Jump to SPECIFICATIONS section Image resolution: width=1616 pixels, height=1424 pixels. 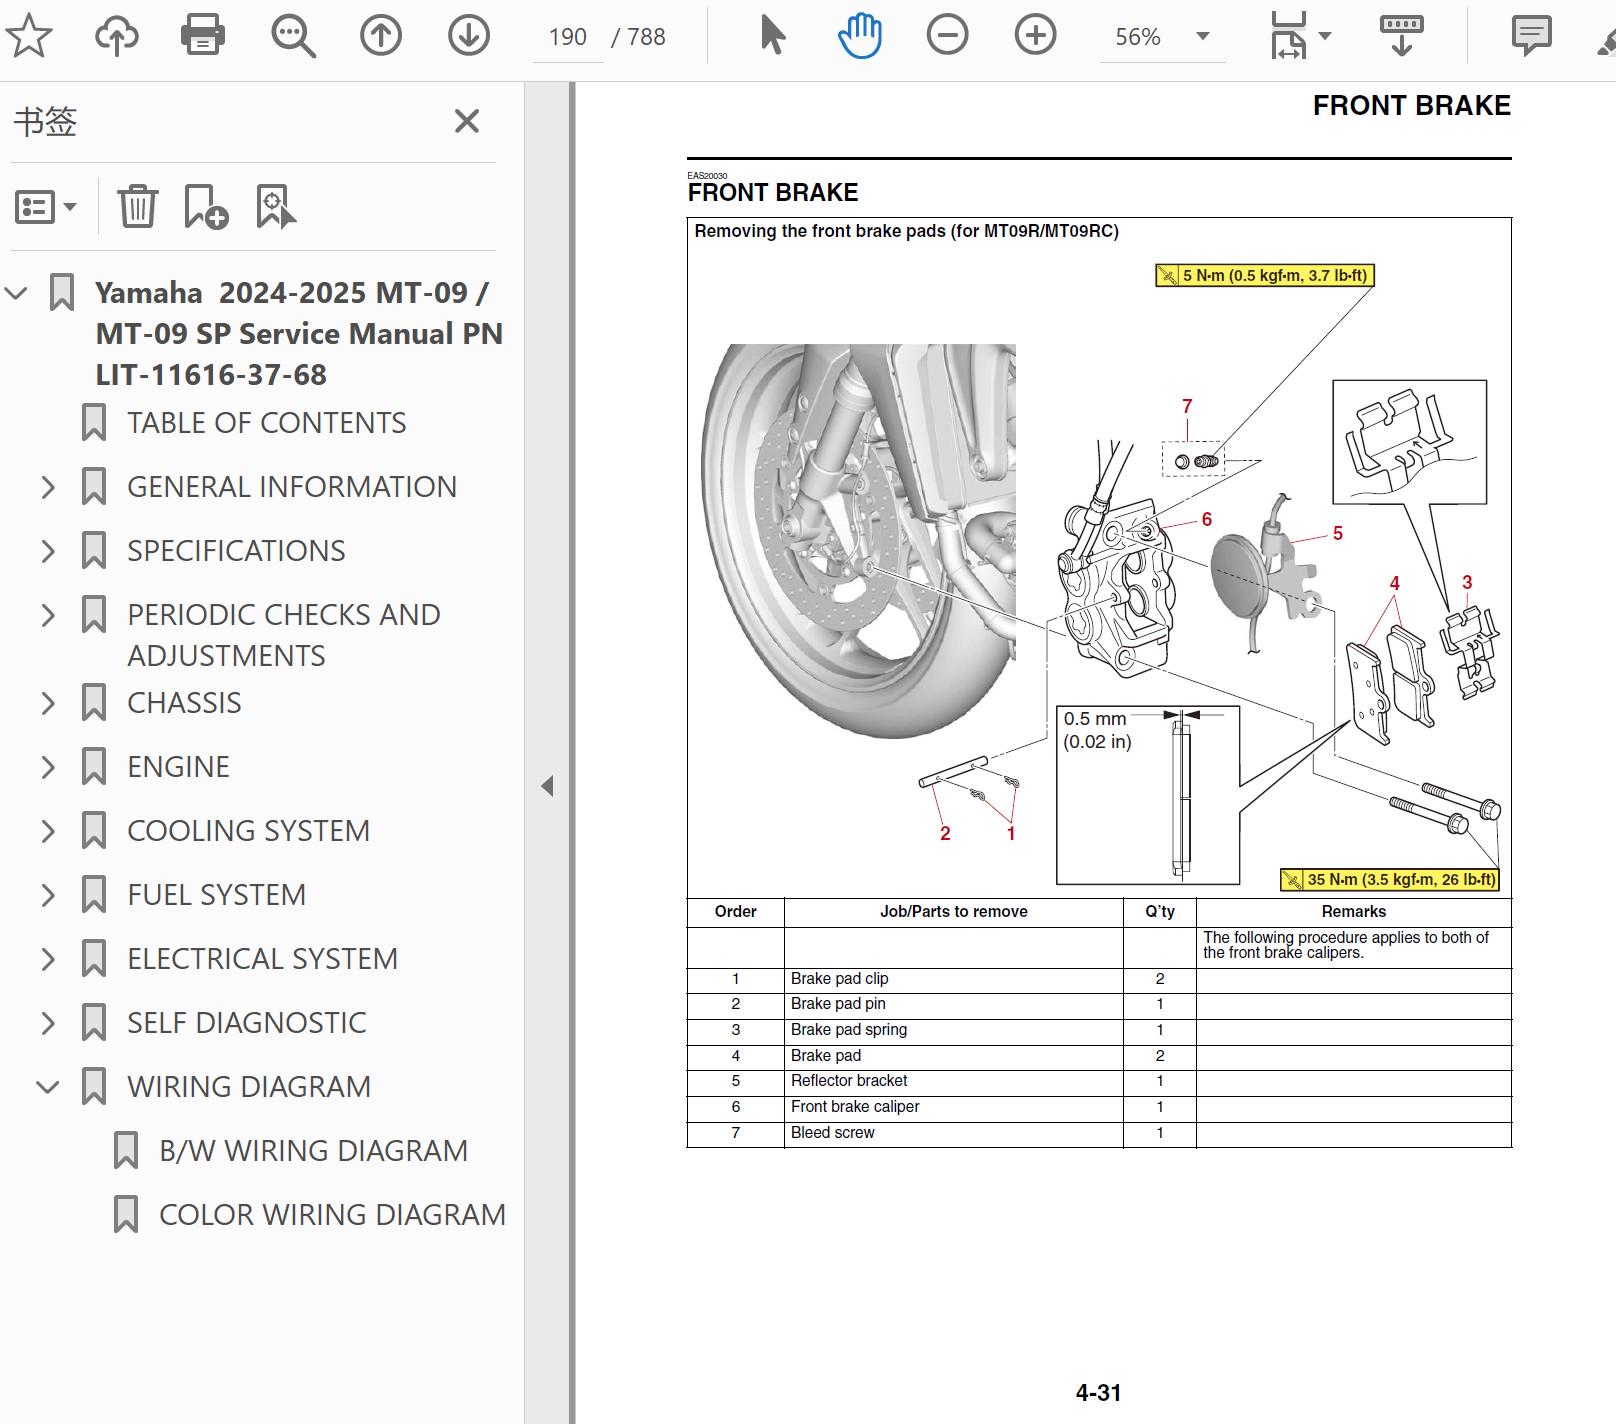click(236, 551)
